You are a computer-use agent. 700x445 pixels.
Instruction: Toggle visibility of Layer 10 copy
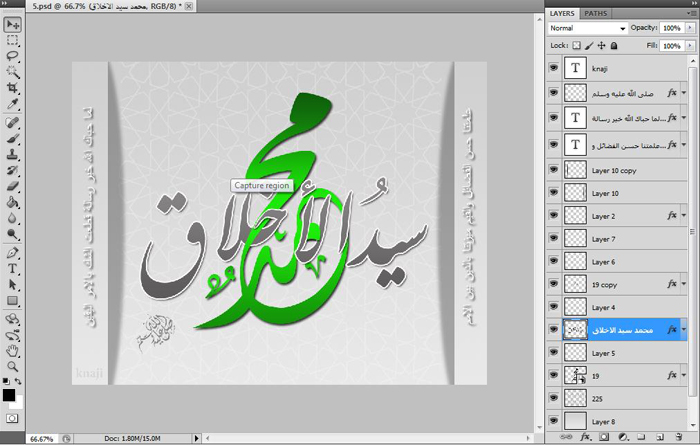pyautogui.click(x=554, y=170)
